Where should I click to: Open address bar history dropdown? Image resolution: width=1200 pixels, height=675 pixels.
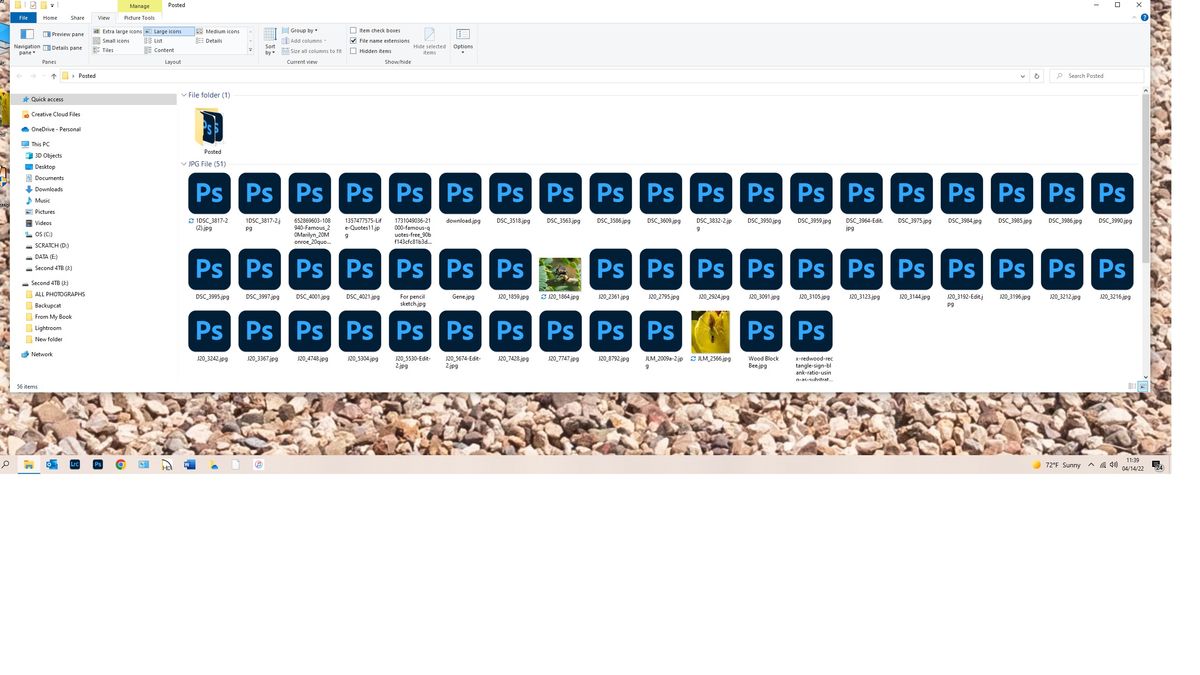(1022, 76)
